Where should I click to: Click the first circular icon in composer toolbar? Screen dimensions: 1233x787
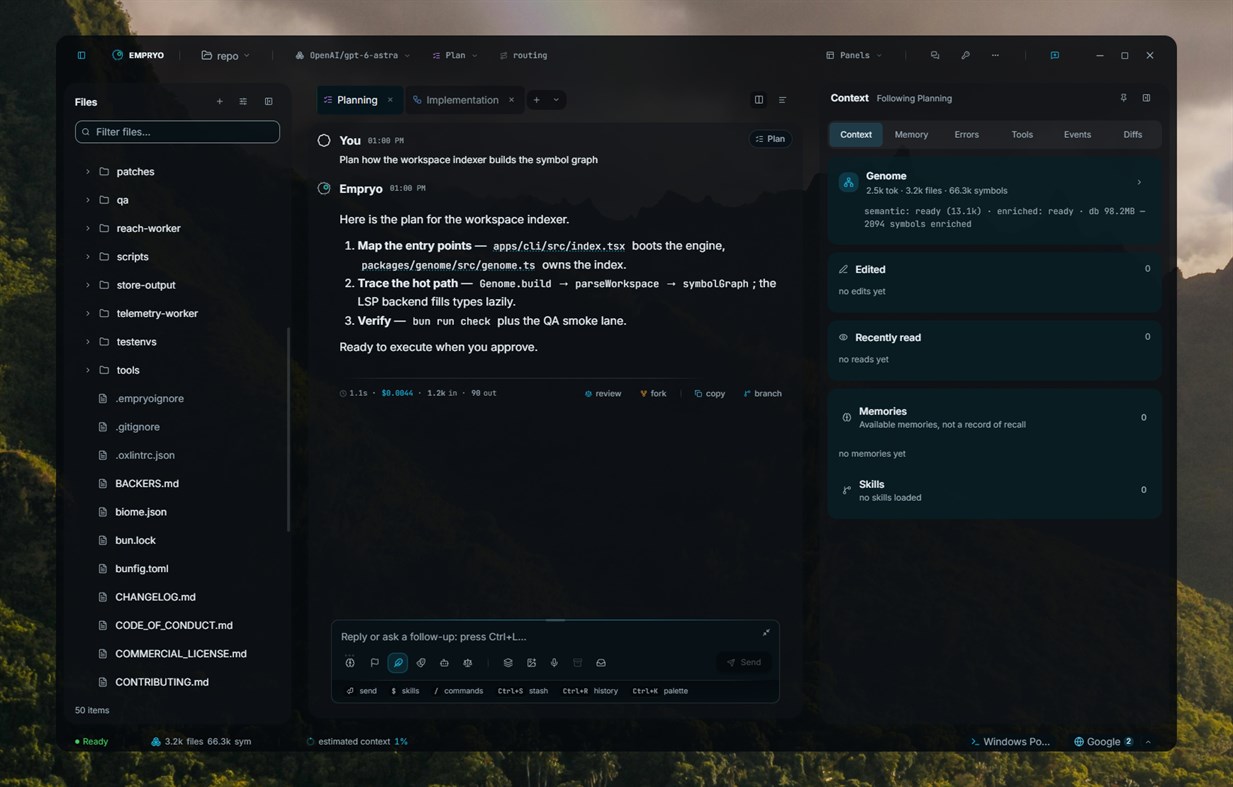point(350,662)
